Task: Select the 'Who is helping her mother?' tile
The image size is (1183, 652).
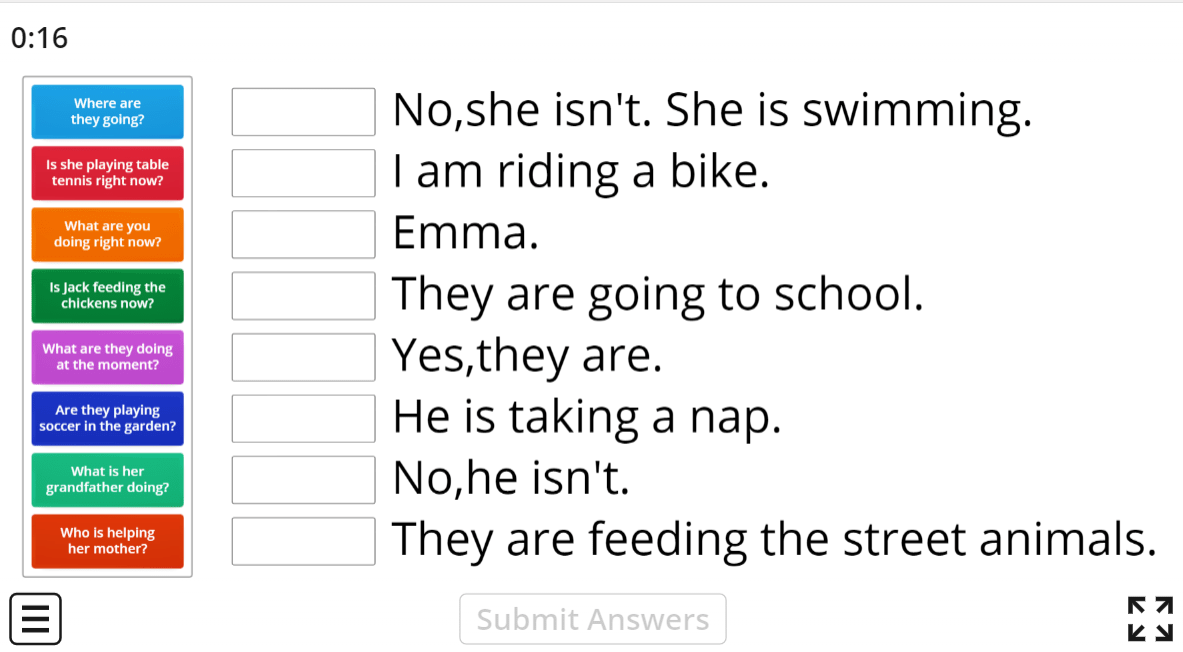Action: (107, 541)
